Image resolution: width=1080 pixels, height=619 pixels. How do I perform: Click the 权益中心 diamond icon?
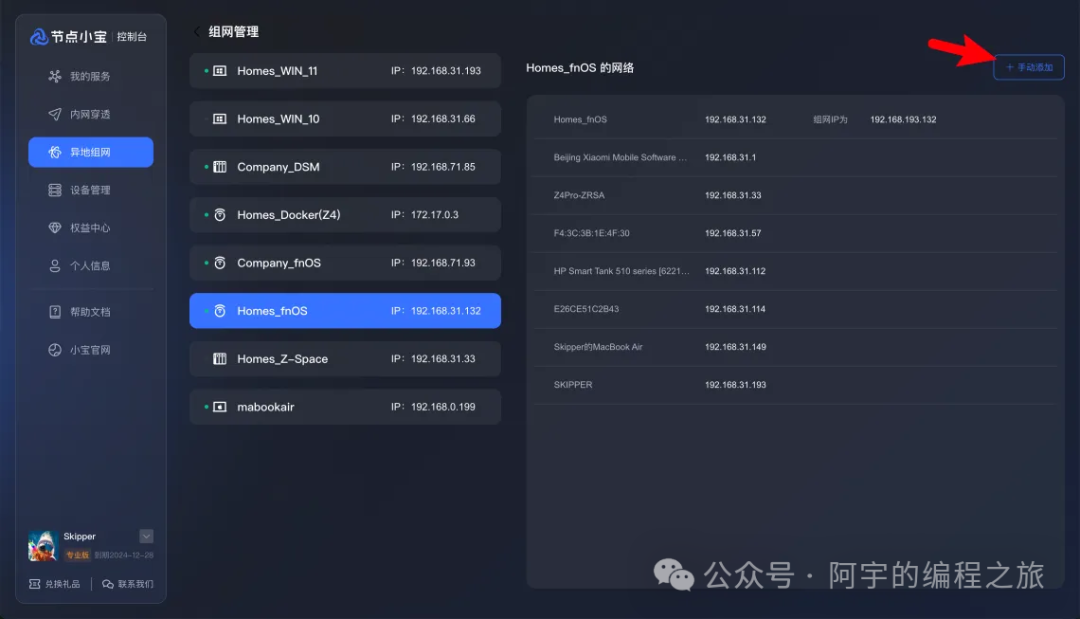55,228
